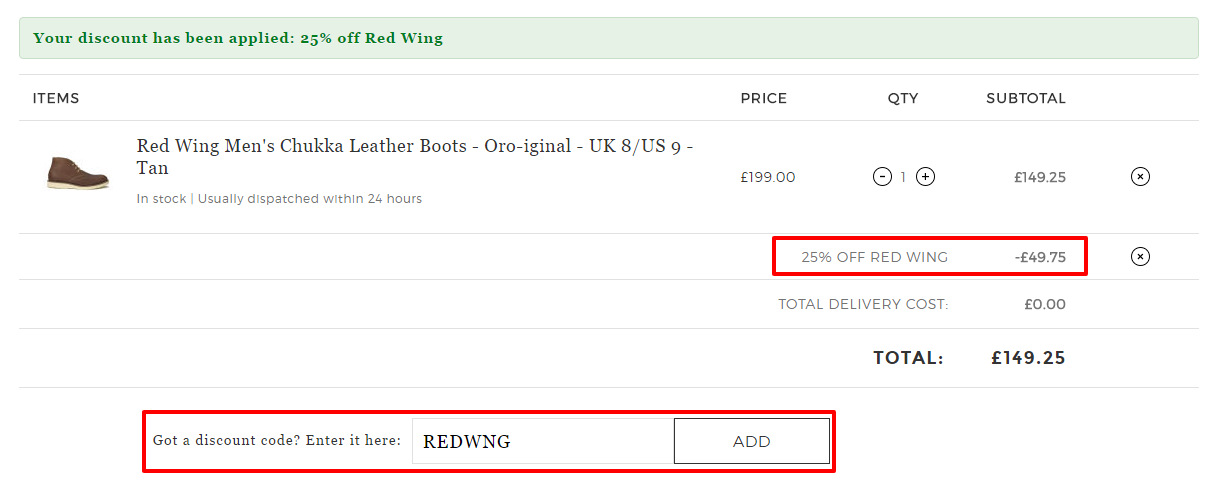The width and height of the screenshot is (1209, 490).
Task: Click the ADD discount code button
Action: [752, 441]
